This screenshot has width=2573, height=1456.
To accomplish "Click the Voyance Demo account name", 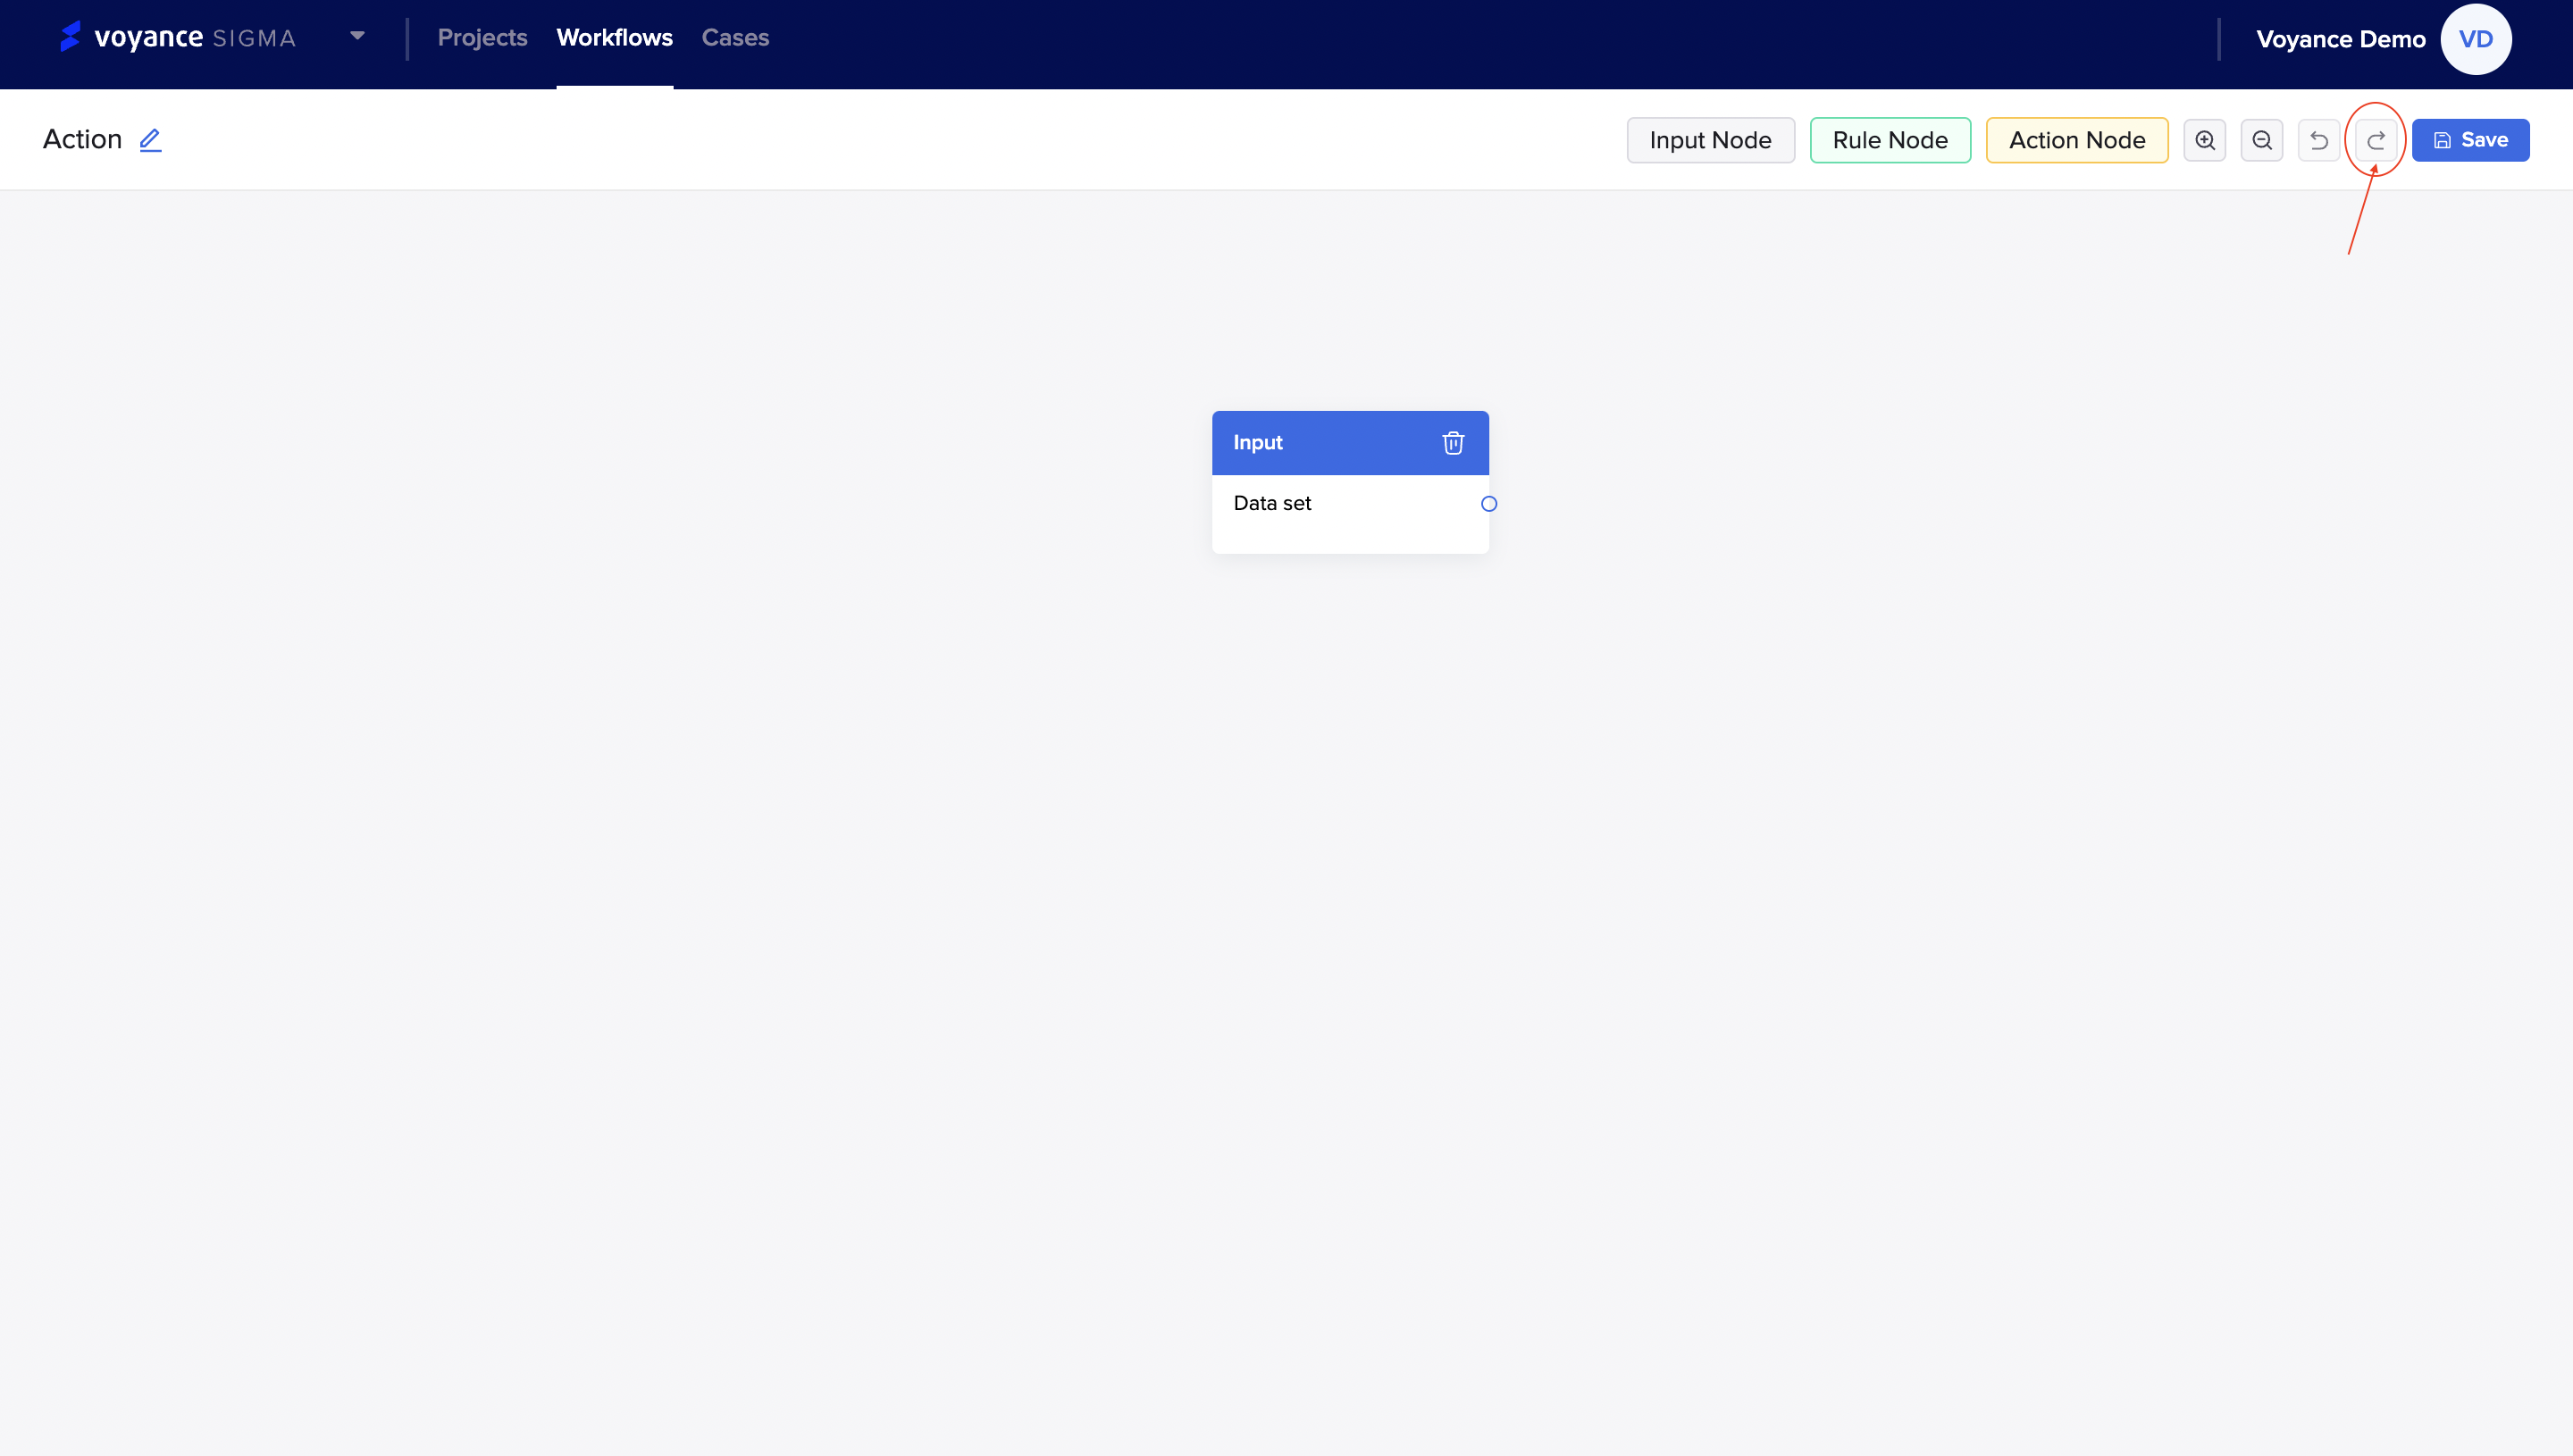I will (2340, 39).
